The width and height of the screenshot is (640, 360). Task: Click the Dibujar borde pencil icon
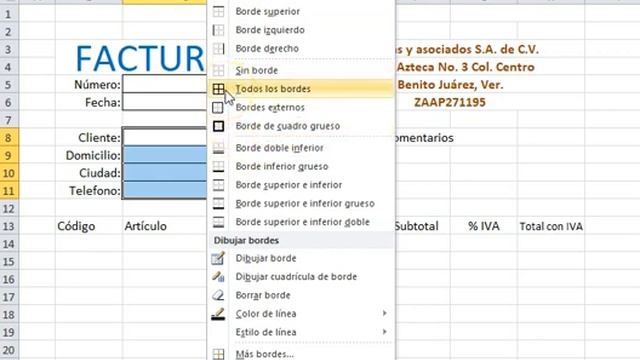click(218, 258)
